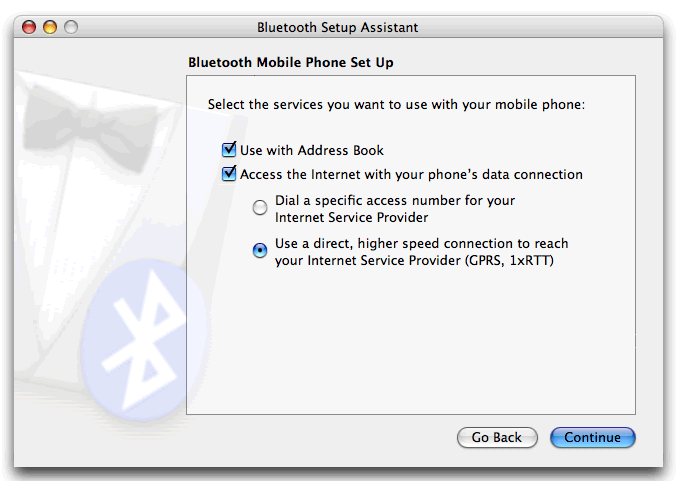Click the Bluetooth Setup Assistant title bar text

point(337,27)
